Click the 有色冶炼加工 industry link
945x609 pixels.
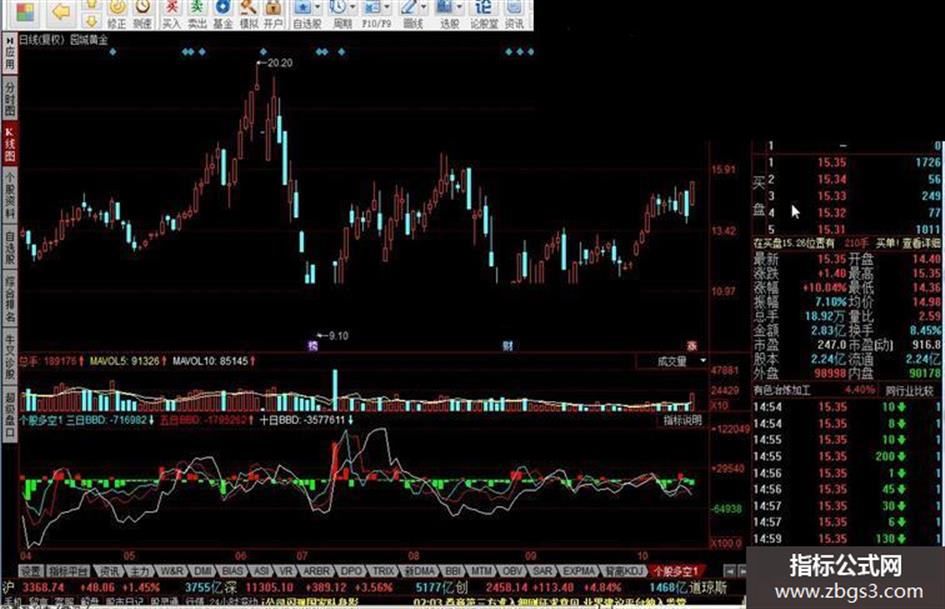pyautogui.click(x=782, y=391)
